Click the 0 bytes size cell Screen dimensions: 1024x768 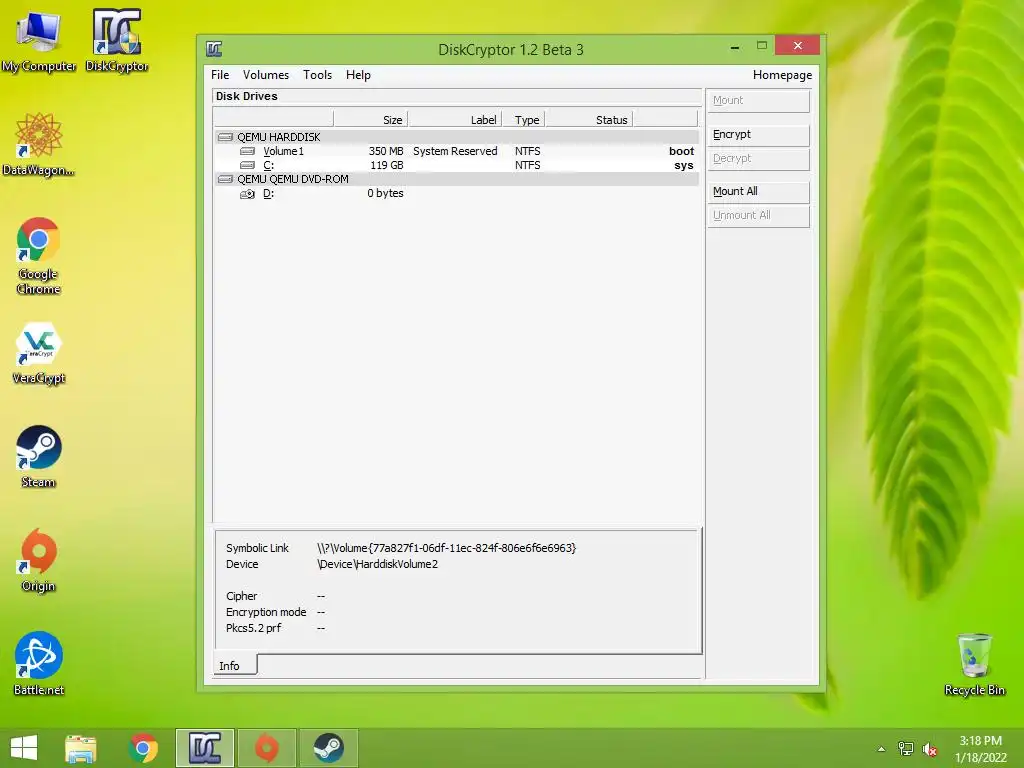385,193
